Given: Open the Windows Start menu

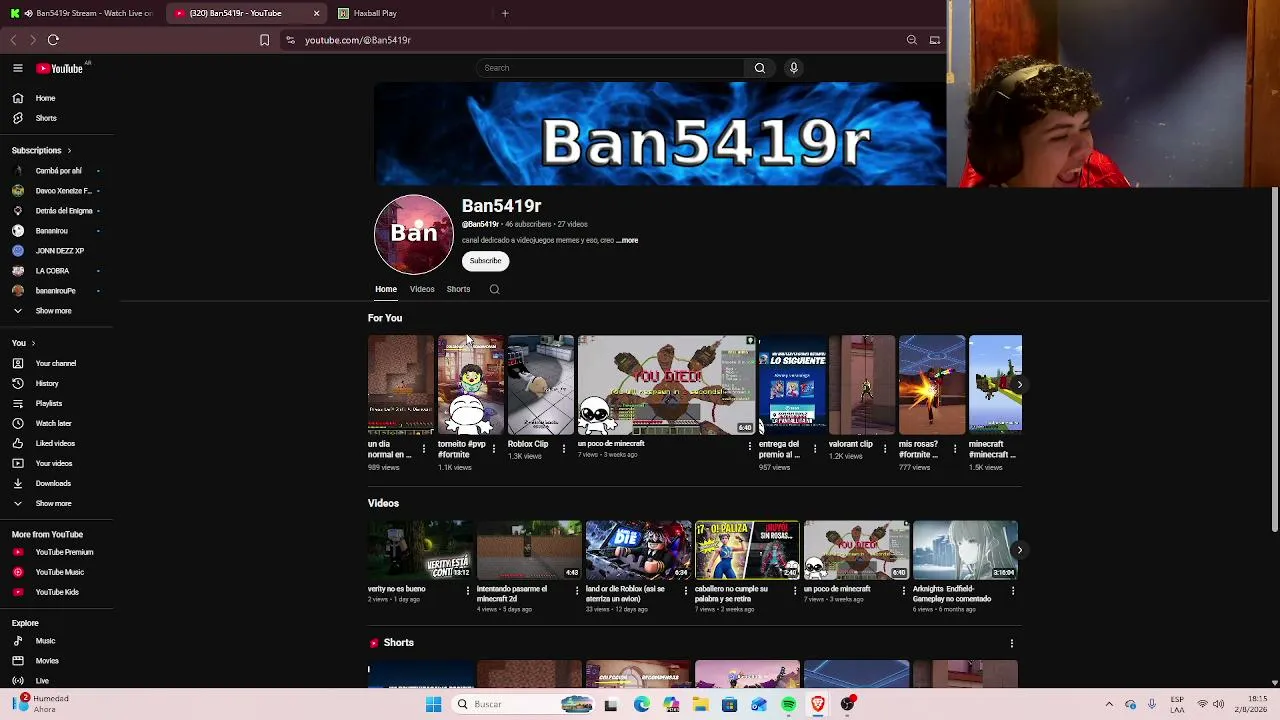Looking at the screenshot, I should (433, 704).
